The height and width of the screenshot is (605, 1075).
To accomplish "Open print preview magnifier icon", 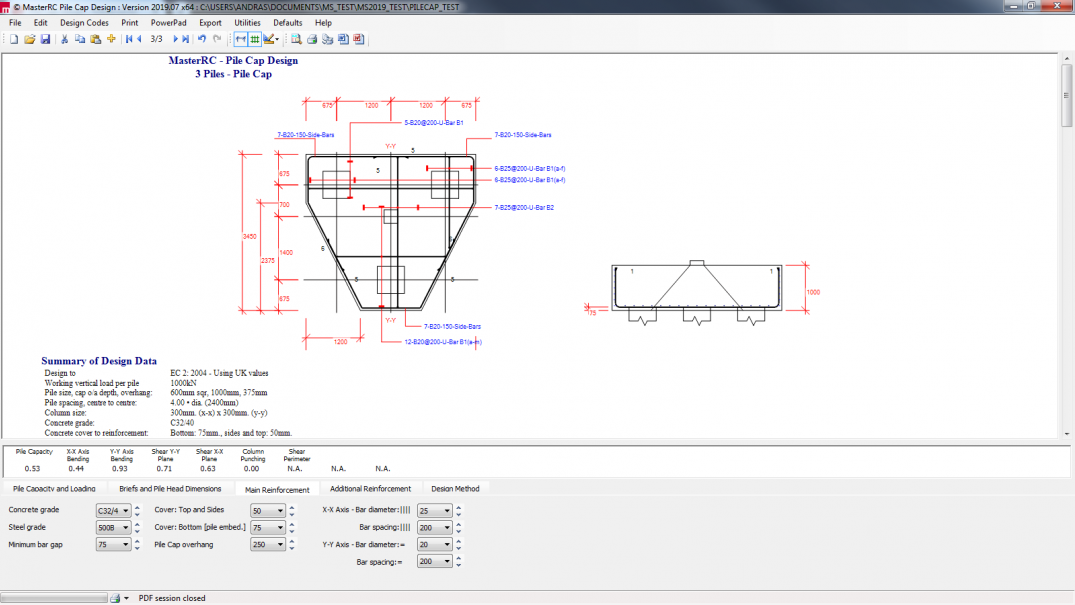I will (296, 39).
